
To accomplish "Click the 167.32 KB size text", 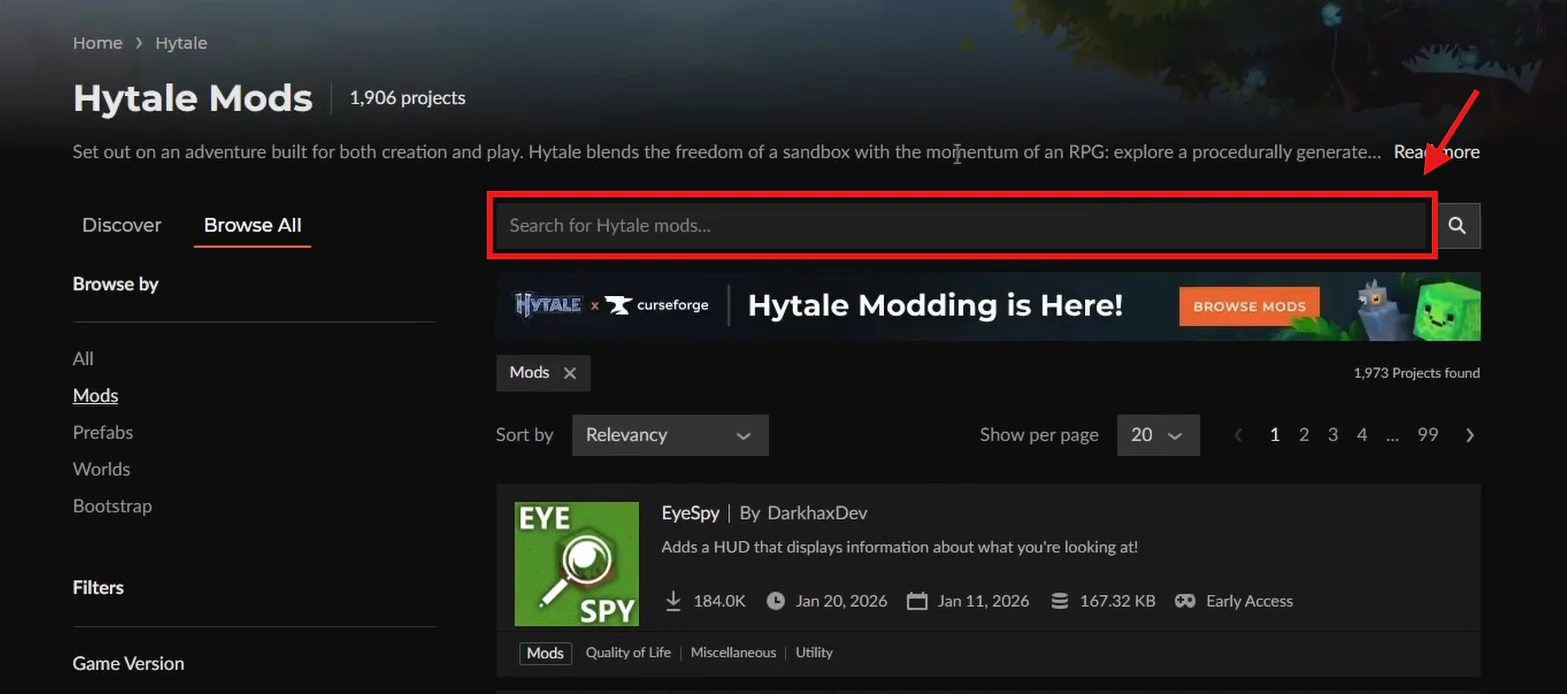I will 1118,601.
